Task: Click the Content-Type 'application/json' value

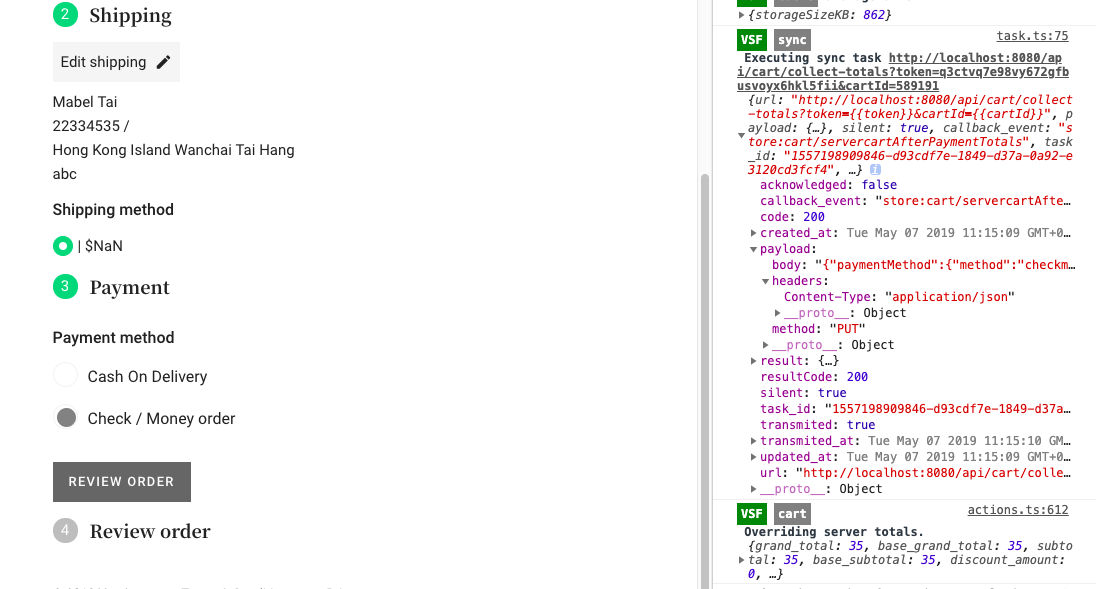Action: click(949, 297)
